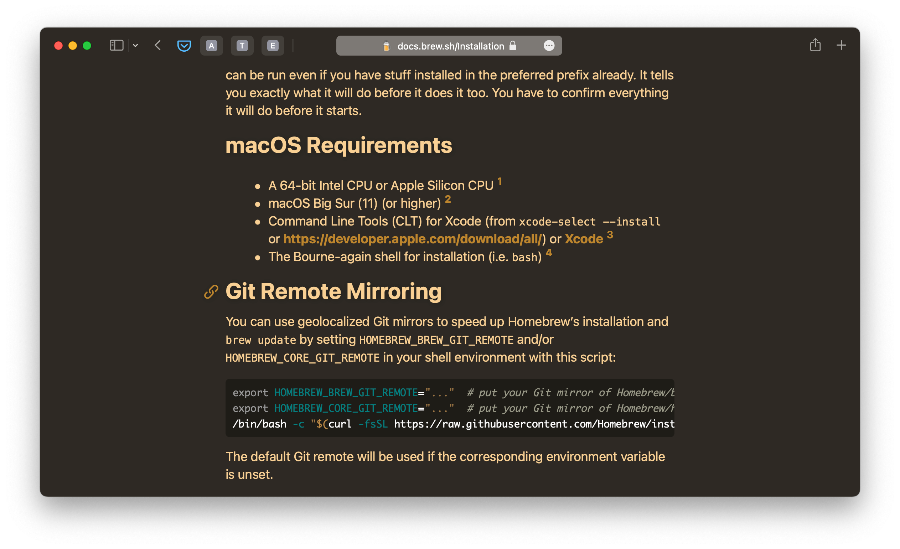Enter full screen with green button

pyautogui.click(x=87, y=45)
